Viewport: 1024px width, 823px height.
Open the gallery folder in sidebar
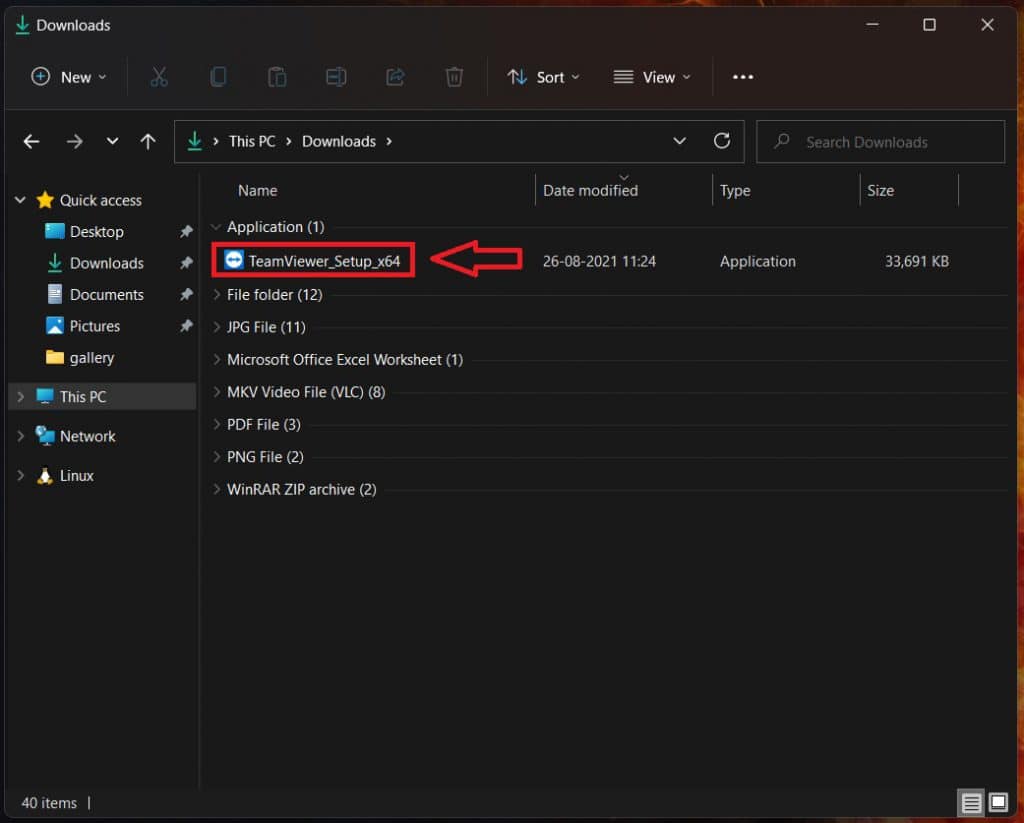91,357
